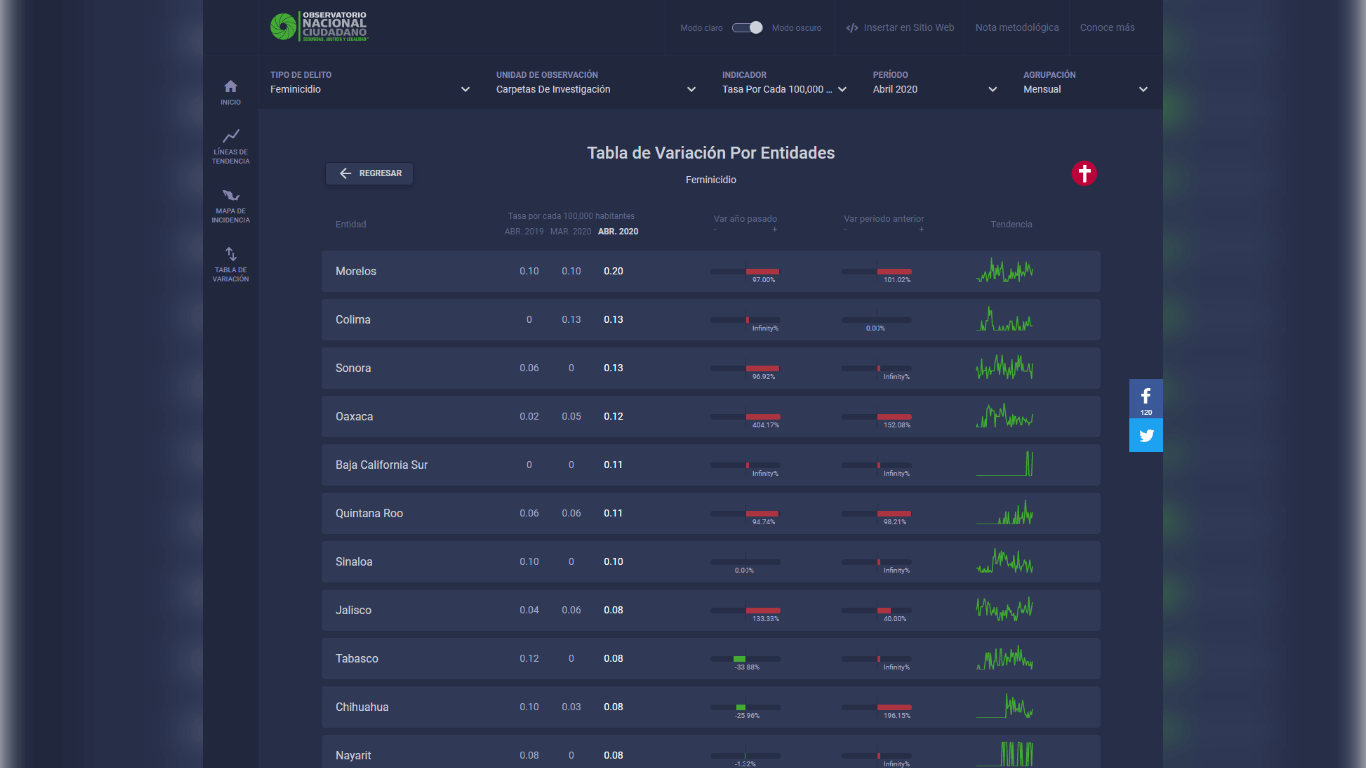Select the Tabla de Variación arrows icon
Image resolution: width=1366 pixels, height=768 pixels.
click(x=231, y=254)
